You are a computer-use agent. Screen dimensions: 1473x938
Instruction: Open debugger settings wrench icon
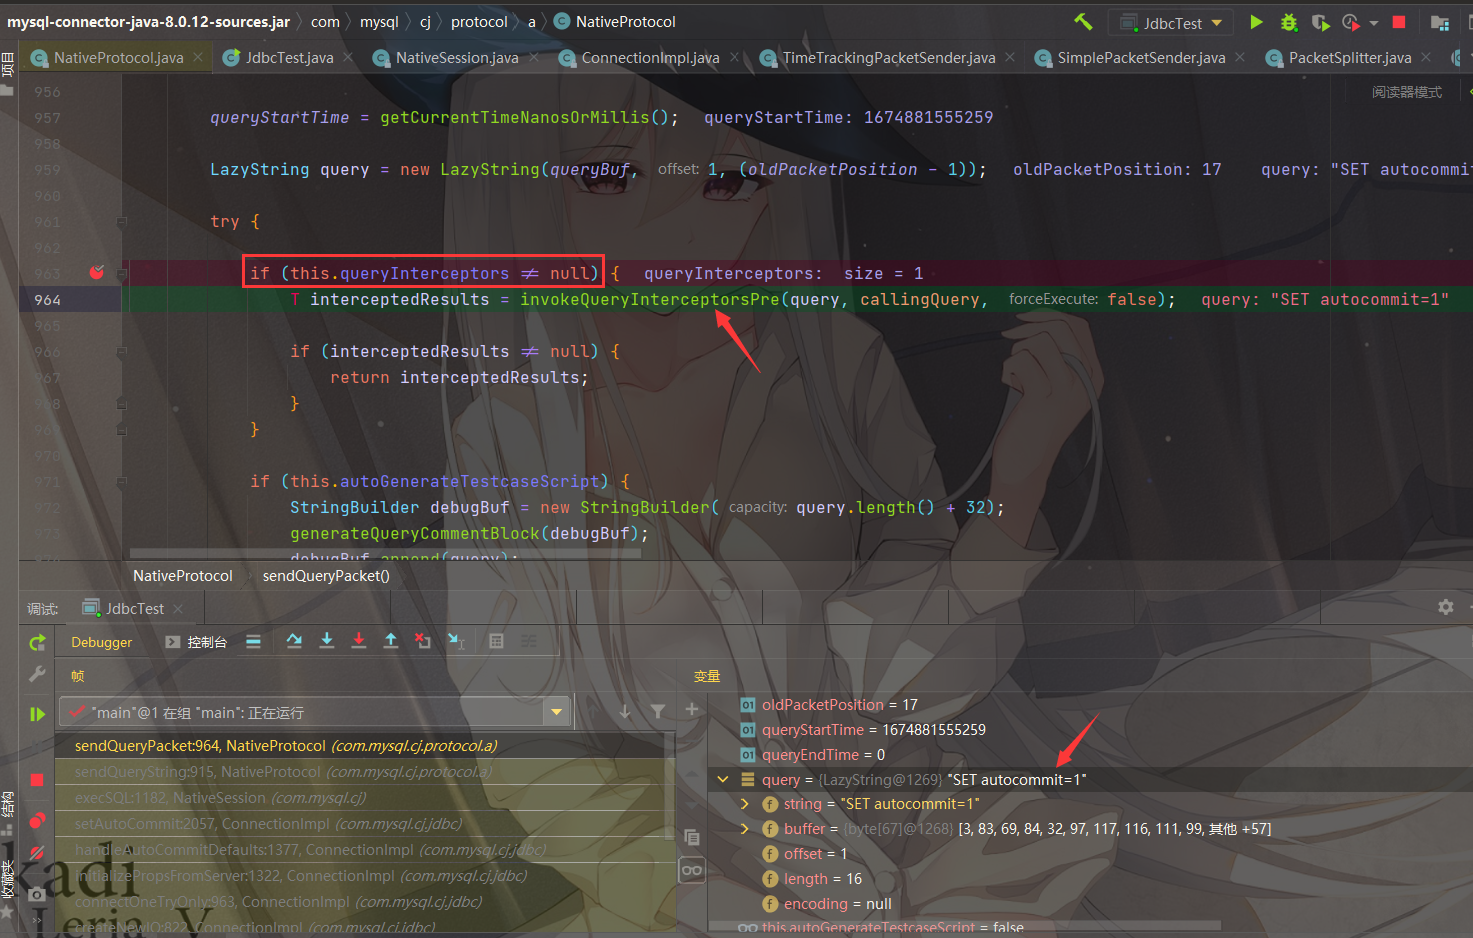click(x=37, y=674)
